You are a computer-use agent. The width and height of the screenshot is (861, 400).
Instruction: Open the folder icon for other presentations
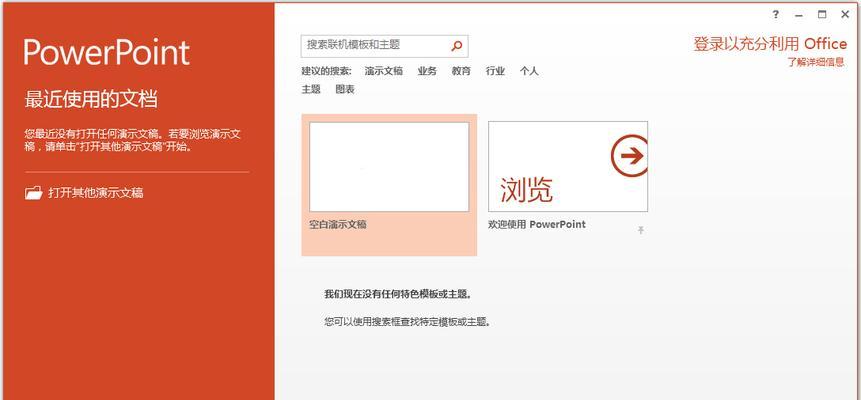pyautogui.click(x=33, y=193)
